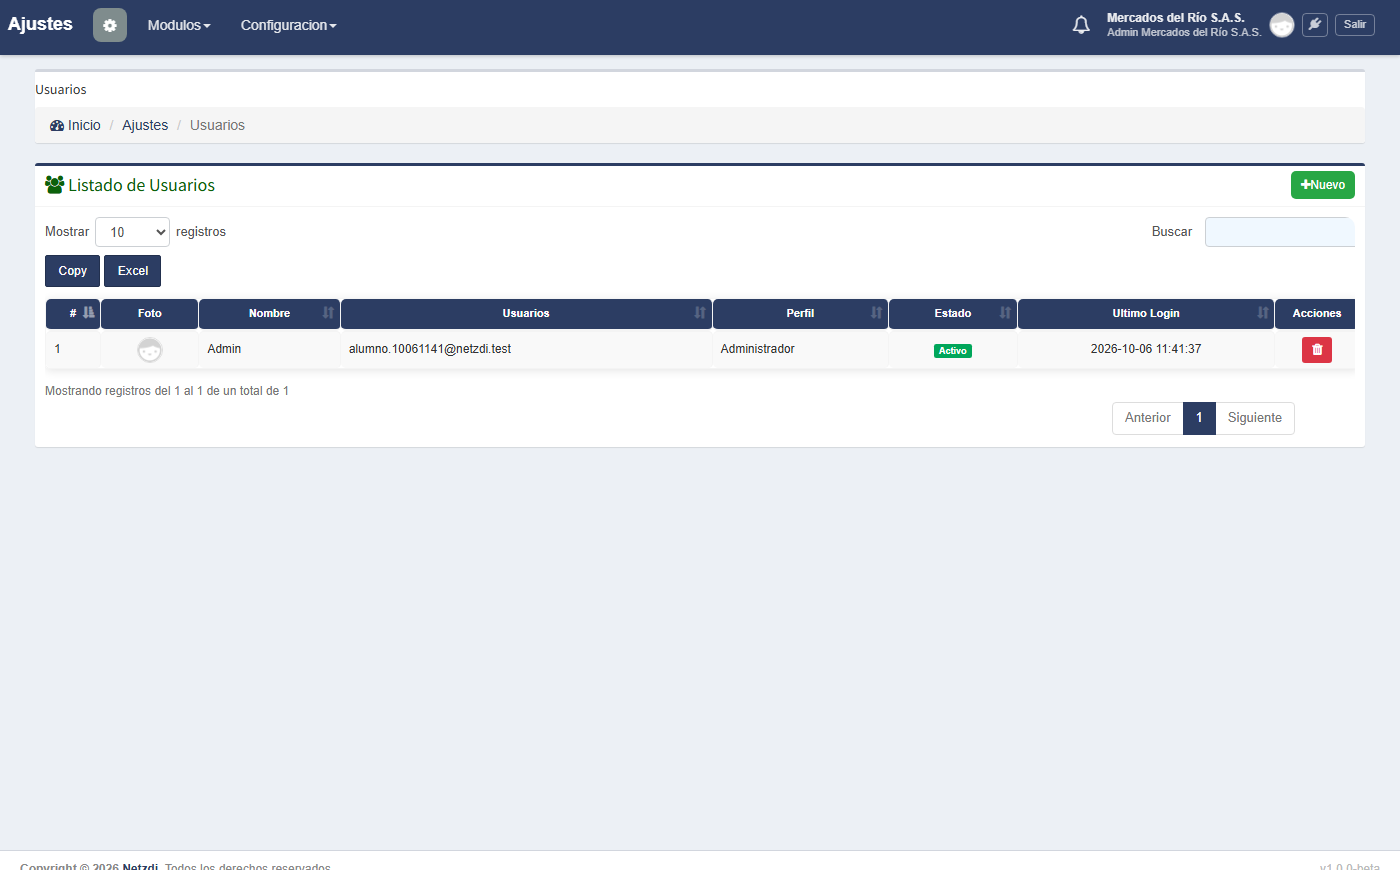1400x870 pixels.
Task: Click the Netzdi link in the footer
Action: tap(140, 866)
